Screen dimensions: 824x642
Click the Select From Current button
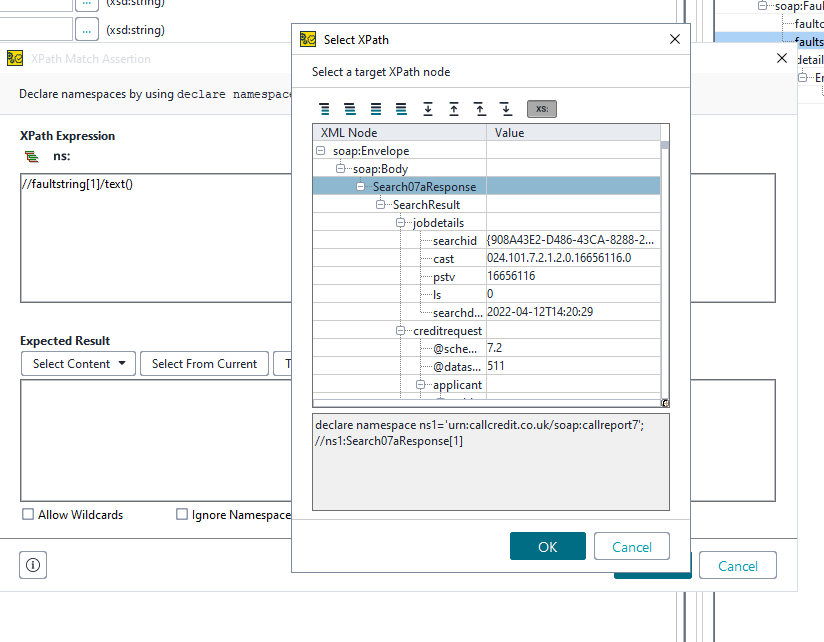pos(204,364)
